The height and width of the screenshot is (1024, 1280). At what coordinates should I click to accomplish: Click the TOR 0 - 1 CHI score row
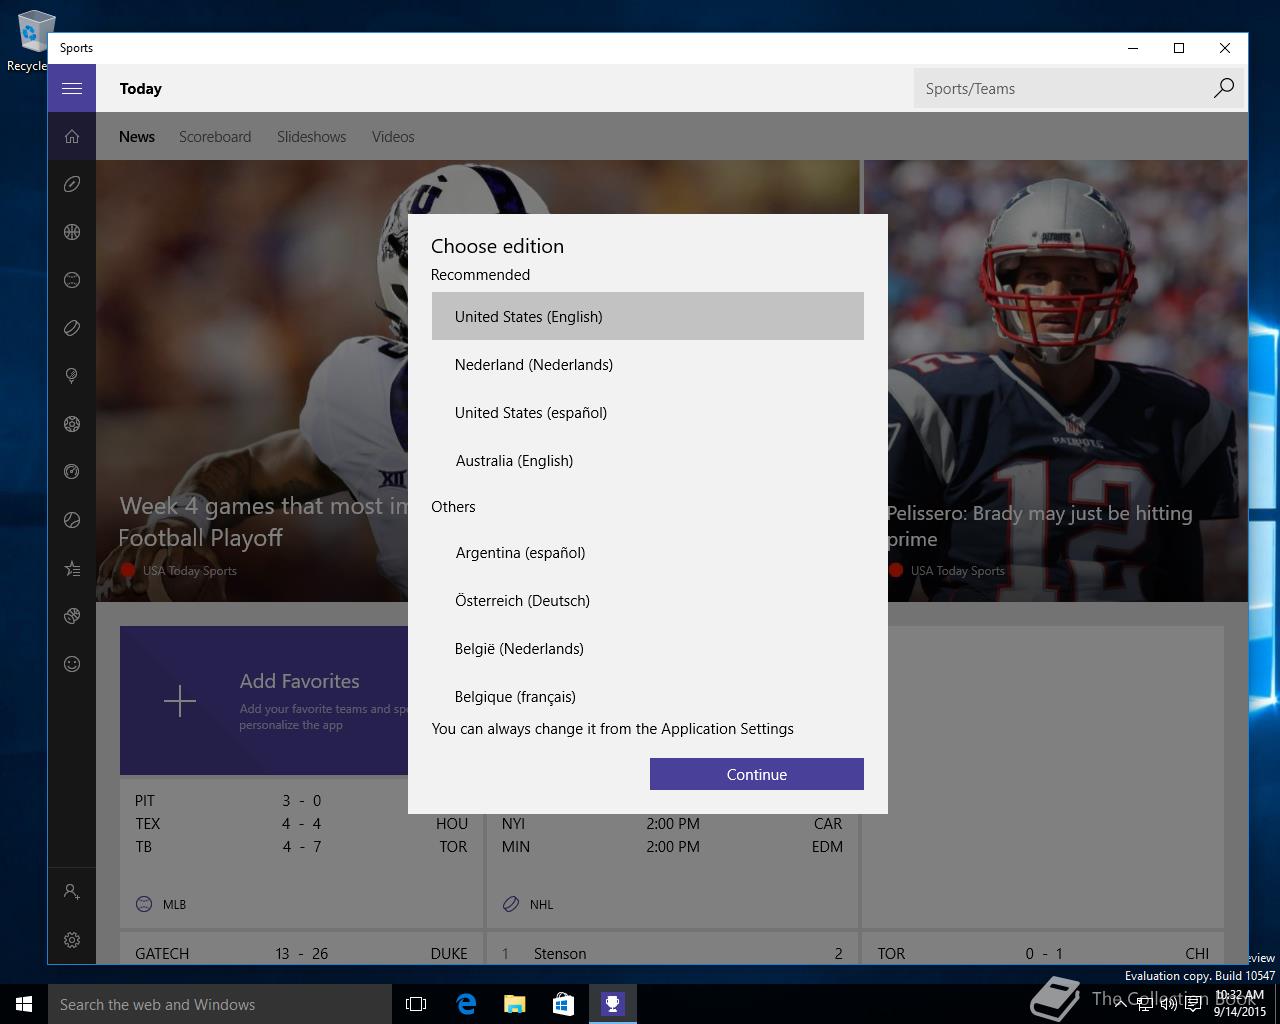click(x=1043, y=953)
